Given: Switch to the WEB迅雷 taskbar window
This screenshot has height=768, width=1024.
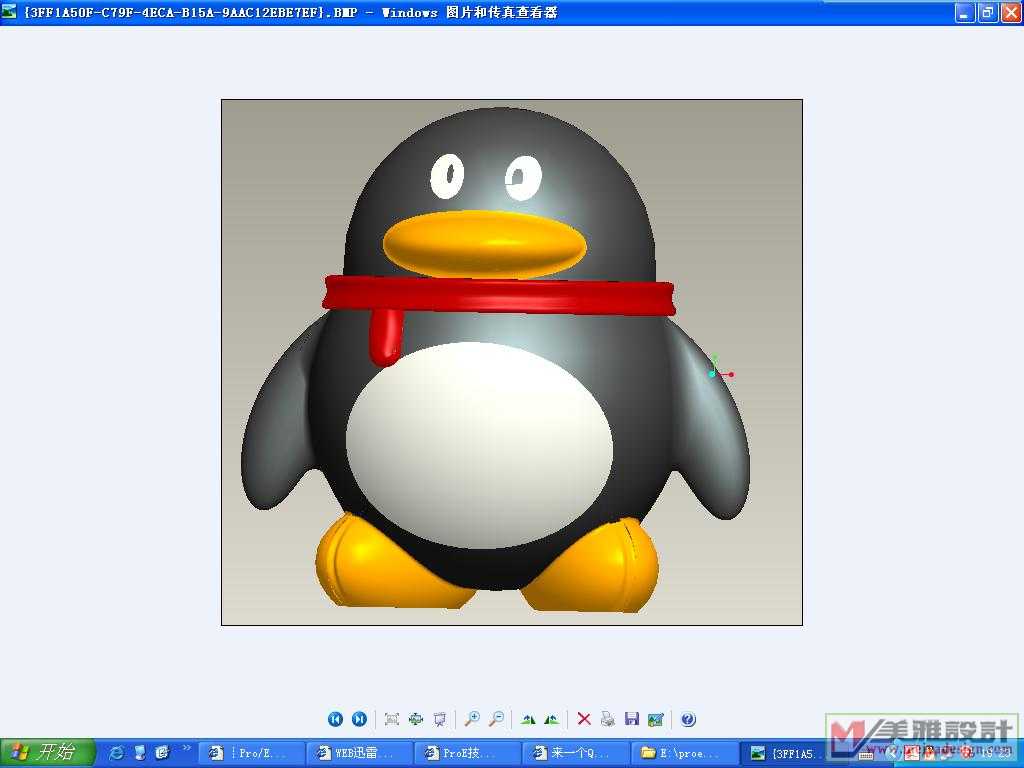Looking at the screenshot, I should (360, 753).
